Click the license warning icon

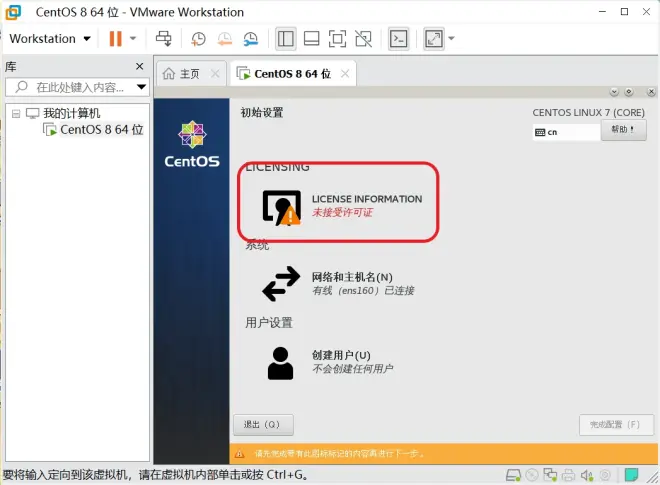click(282, 208)
